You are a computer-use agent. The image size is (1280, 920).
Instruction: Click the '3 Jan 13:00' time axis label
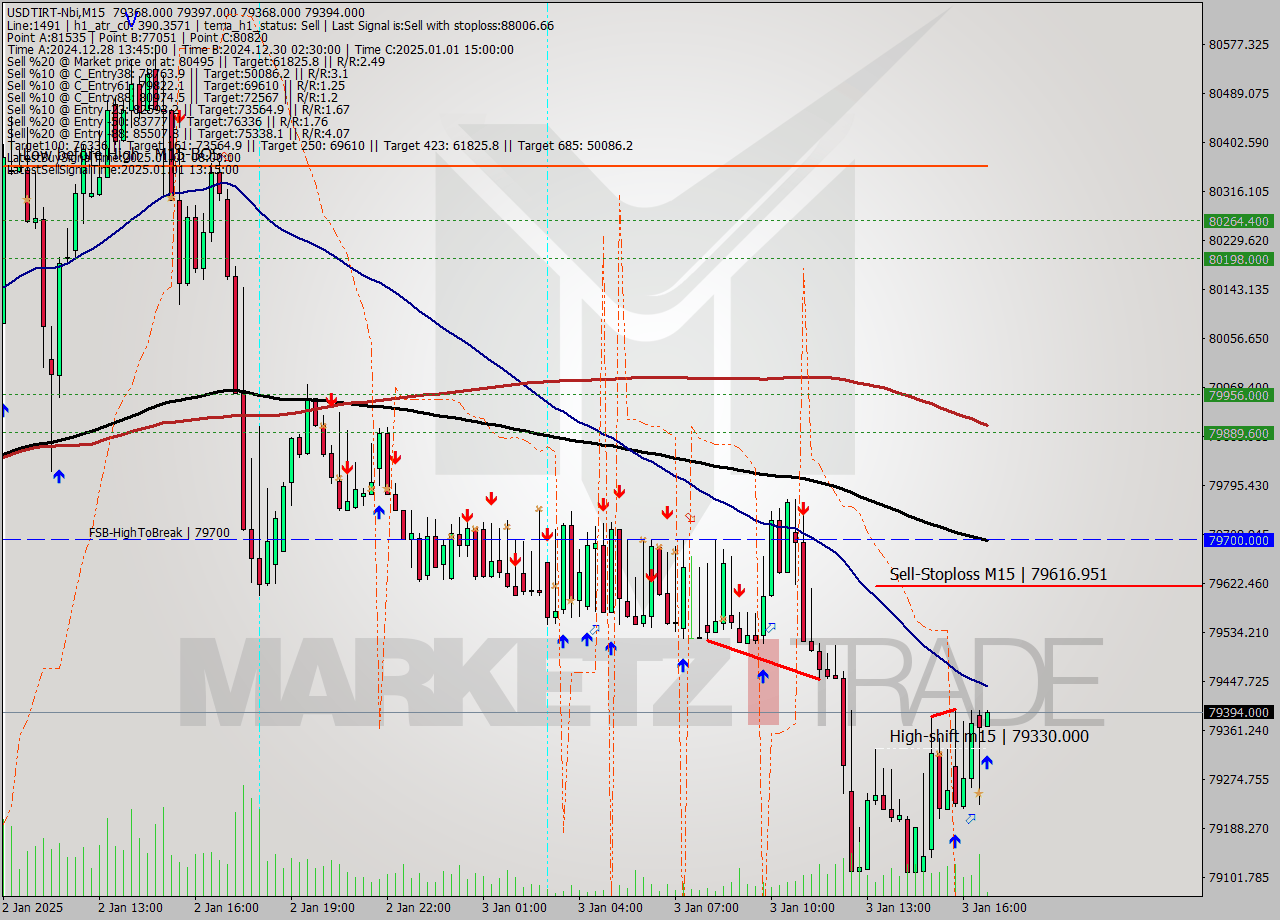[x=898, y=908]
